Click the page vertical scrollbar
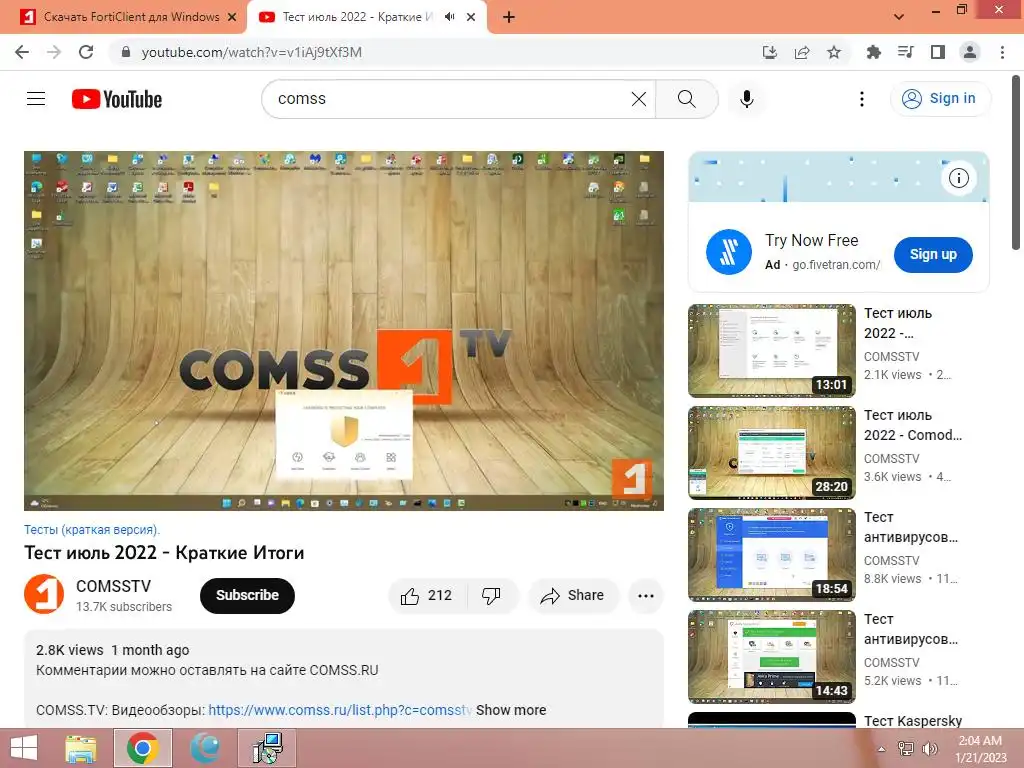The width and height of the screenshot is (1024, 768). coord(1016,162)
